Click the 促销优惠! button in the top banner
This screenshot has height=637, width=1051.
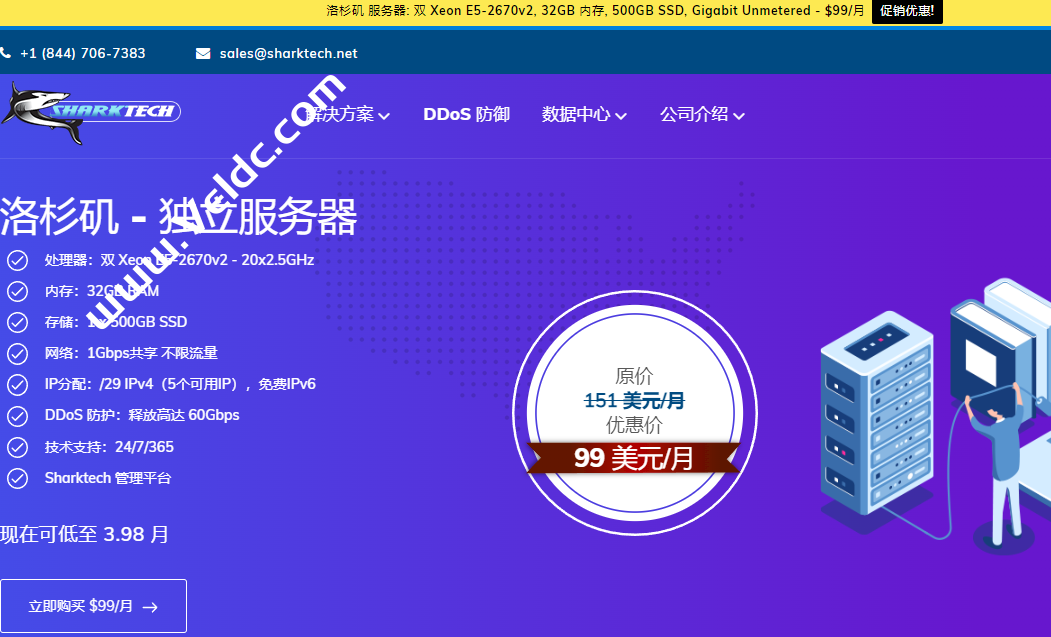pyautogui.click(x=907, y=12)
